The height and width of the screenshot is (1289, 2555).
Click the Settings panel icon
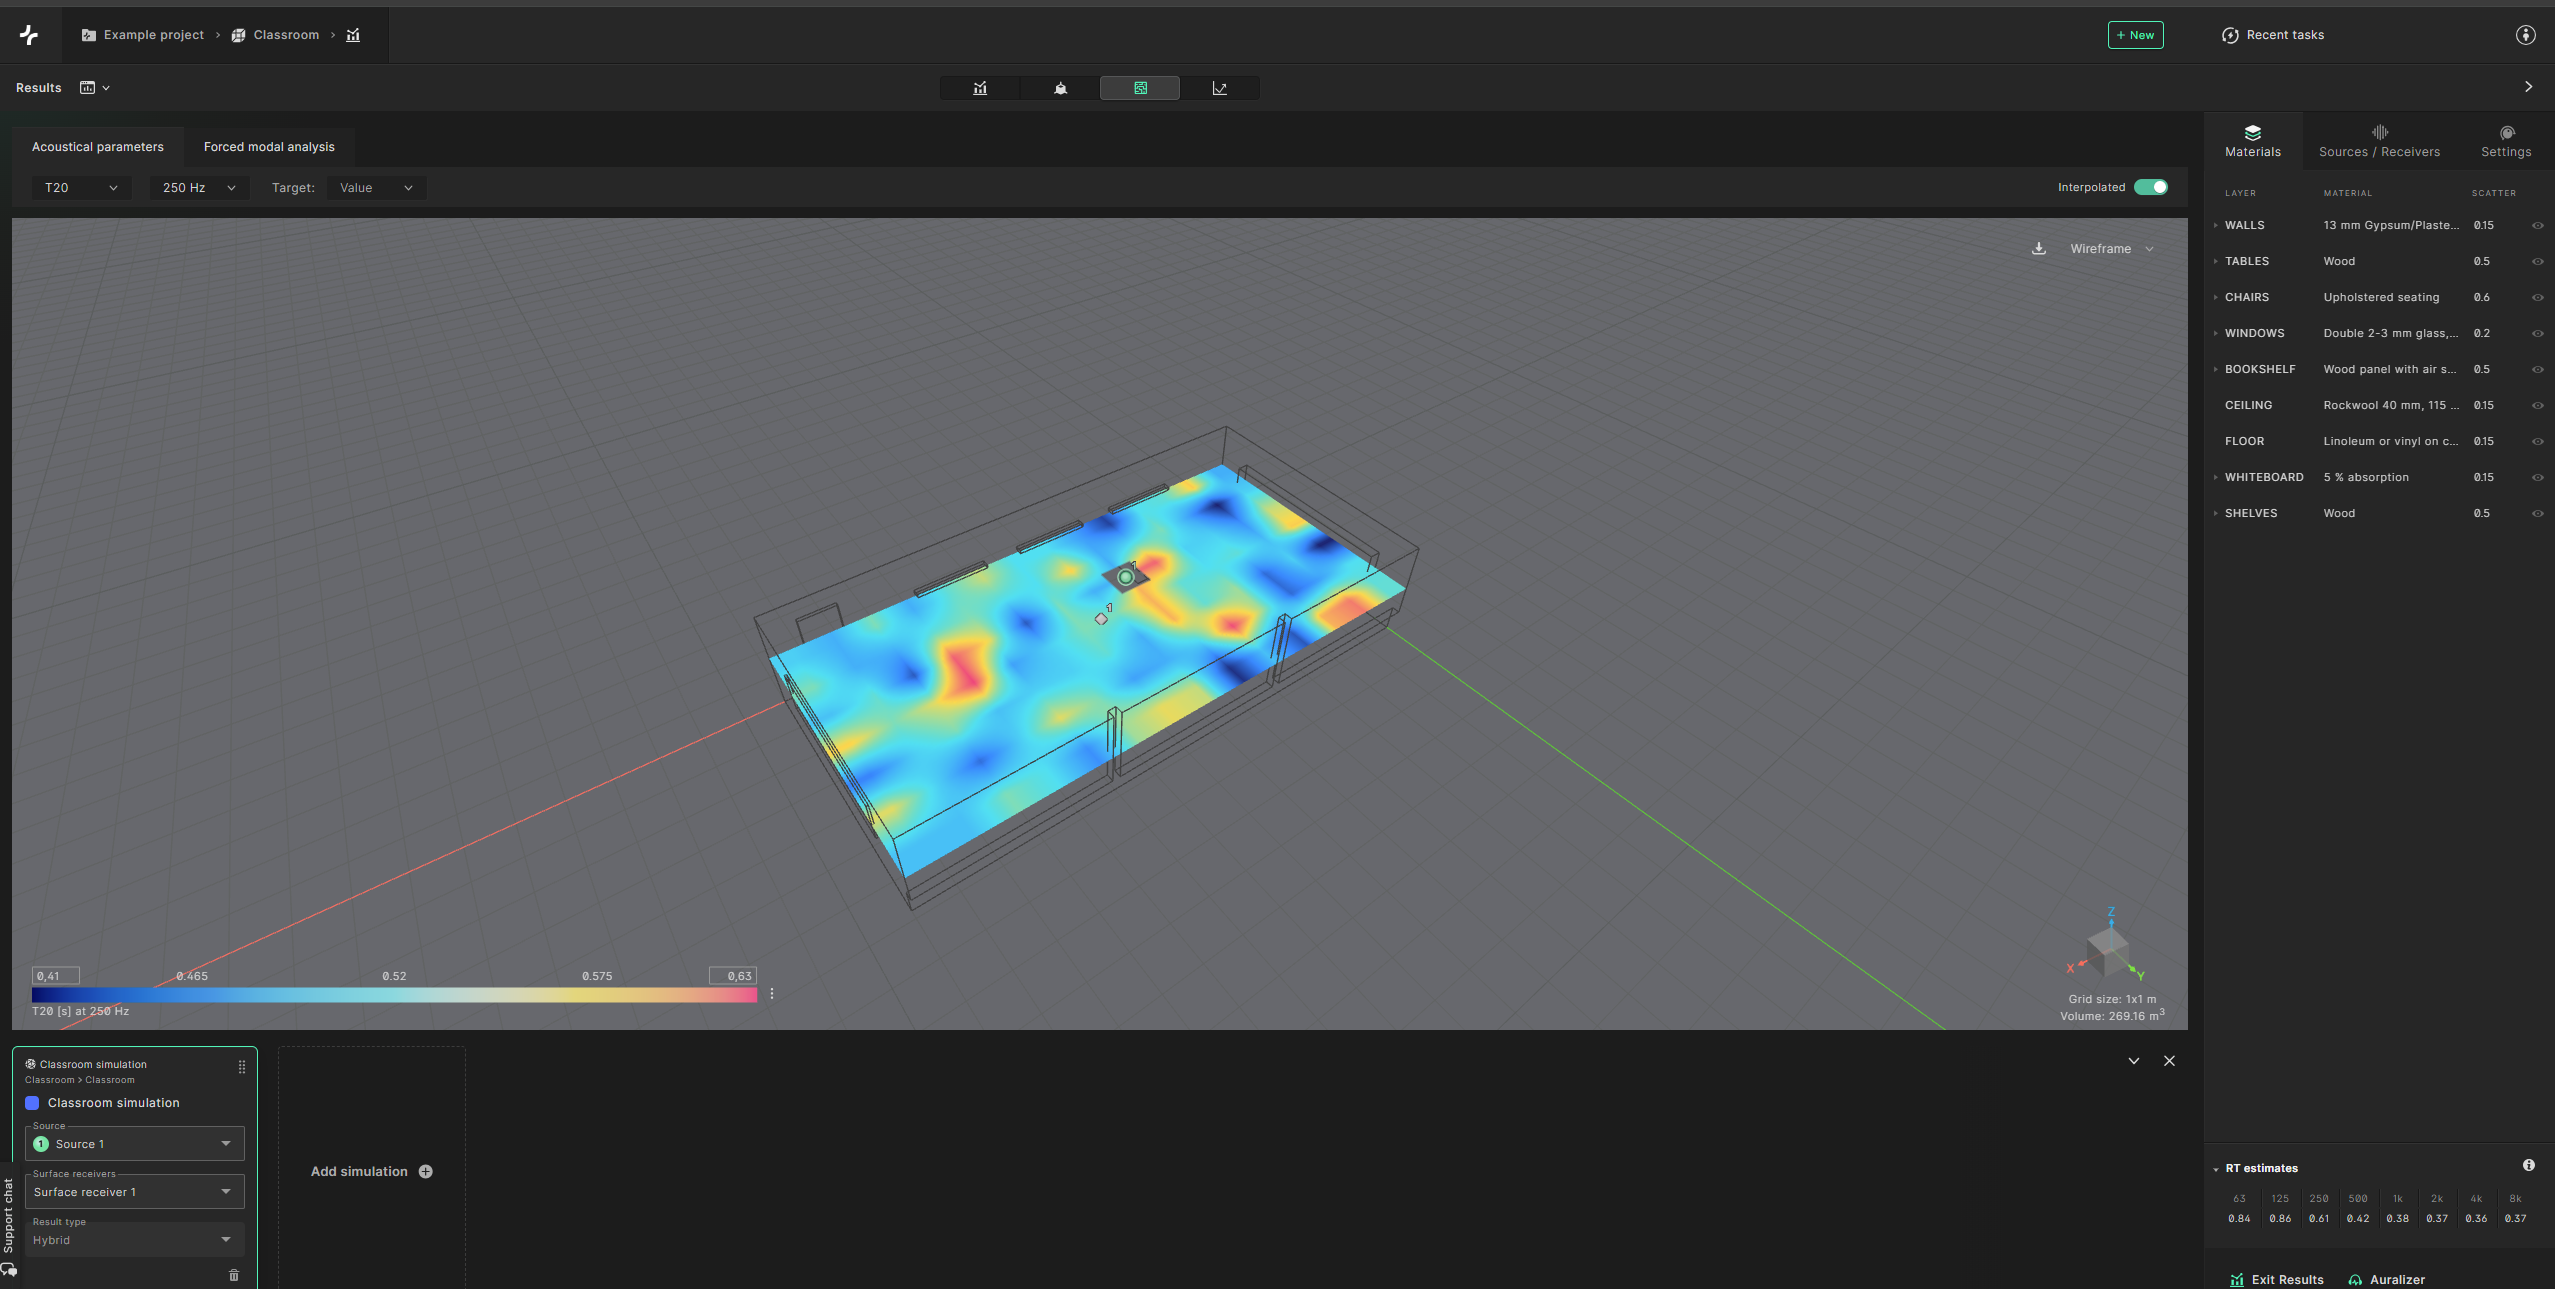click(2506, 140)
